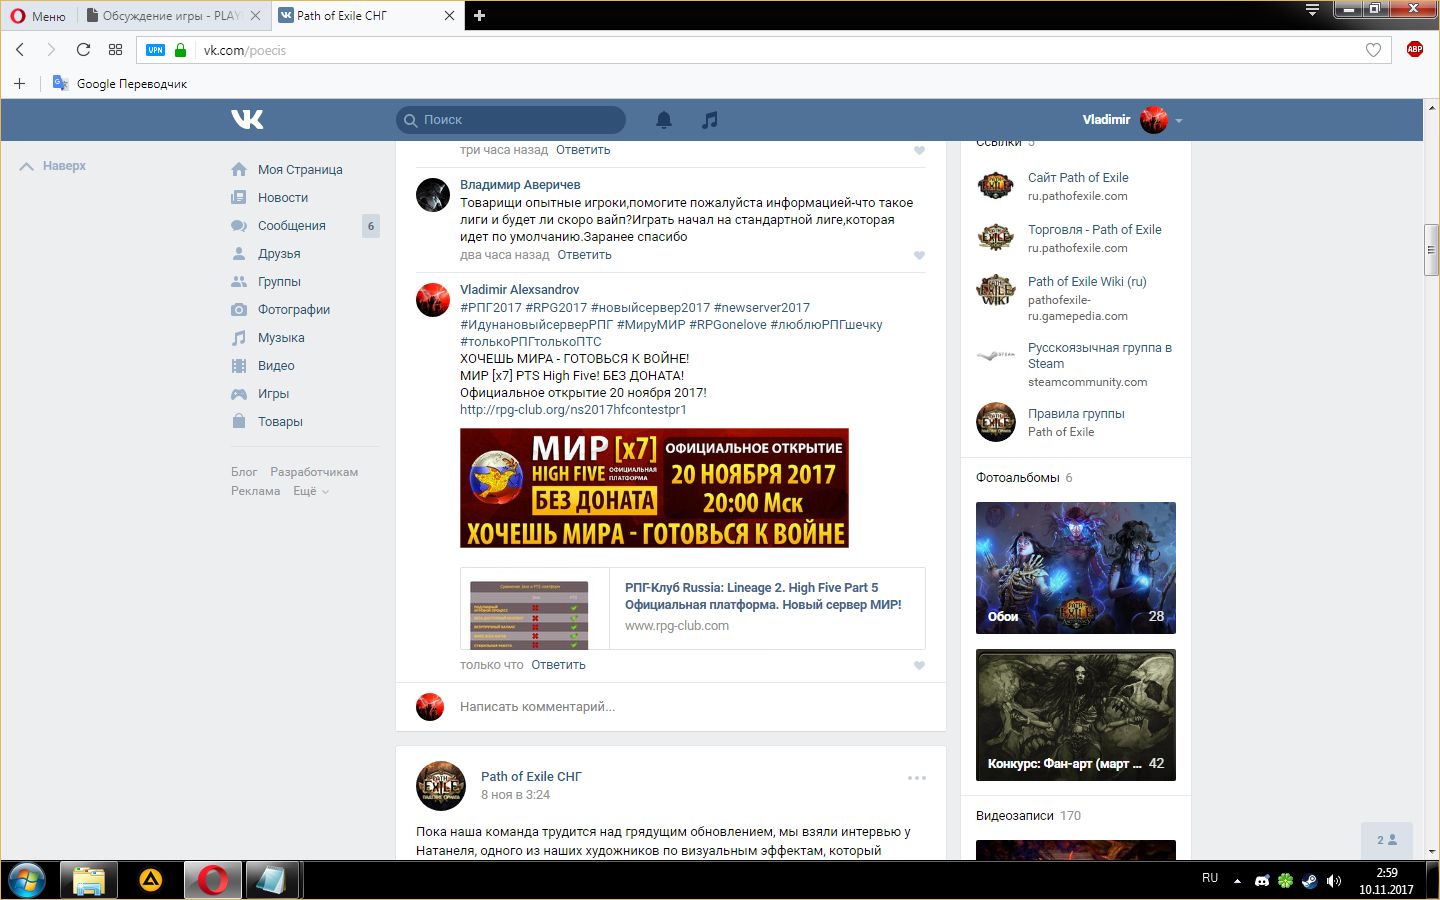The height and width of the screenshot is (900, 1440).
Task: Open Русскоязычная группа в Steam link
Action: (1100, 356)
